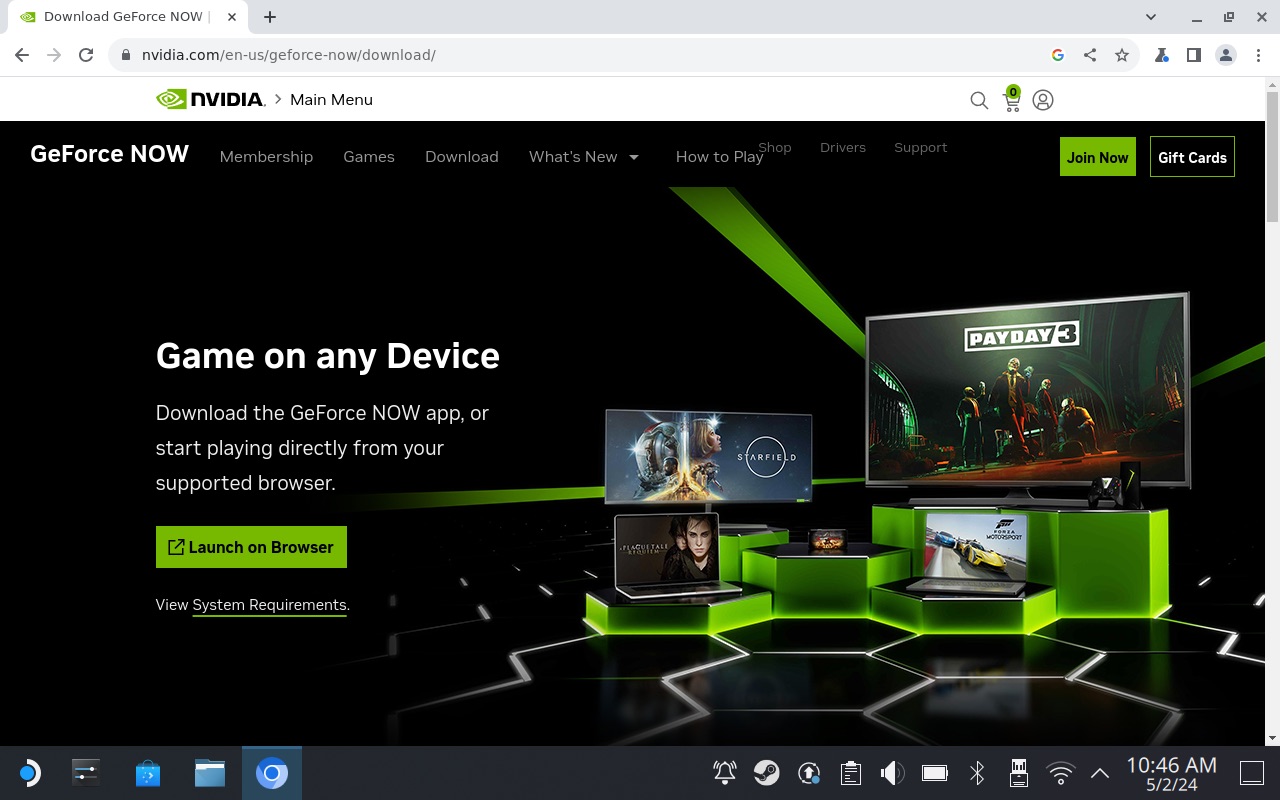Reload the current page
Image resolution: width=1280 pixels, height=800 pixels.
tap(86, 55)
